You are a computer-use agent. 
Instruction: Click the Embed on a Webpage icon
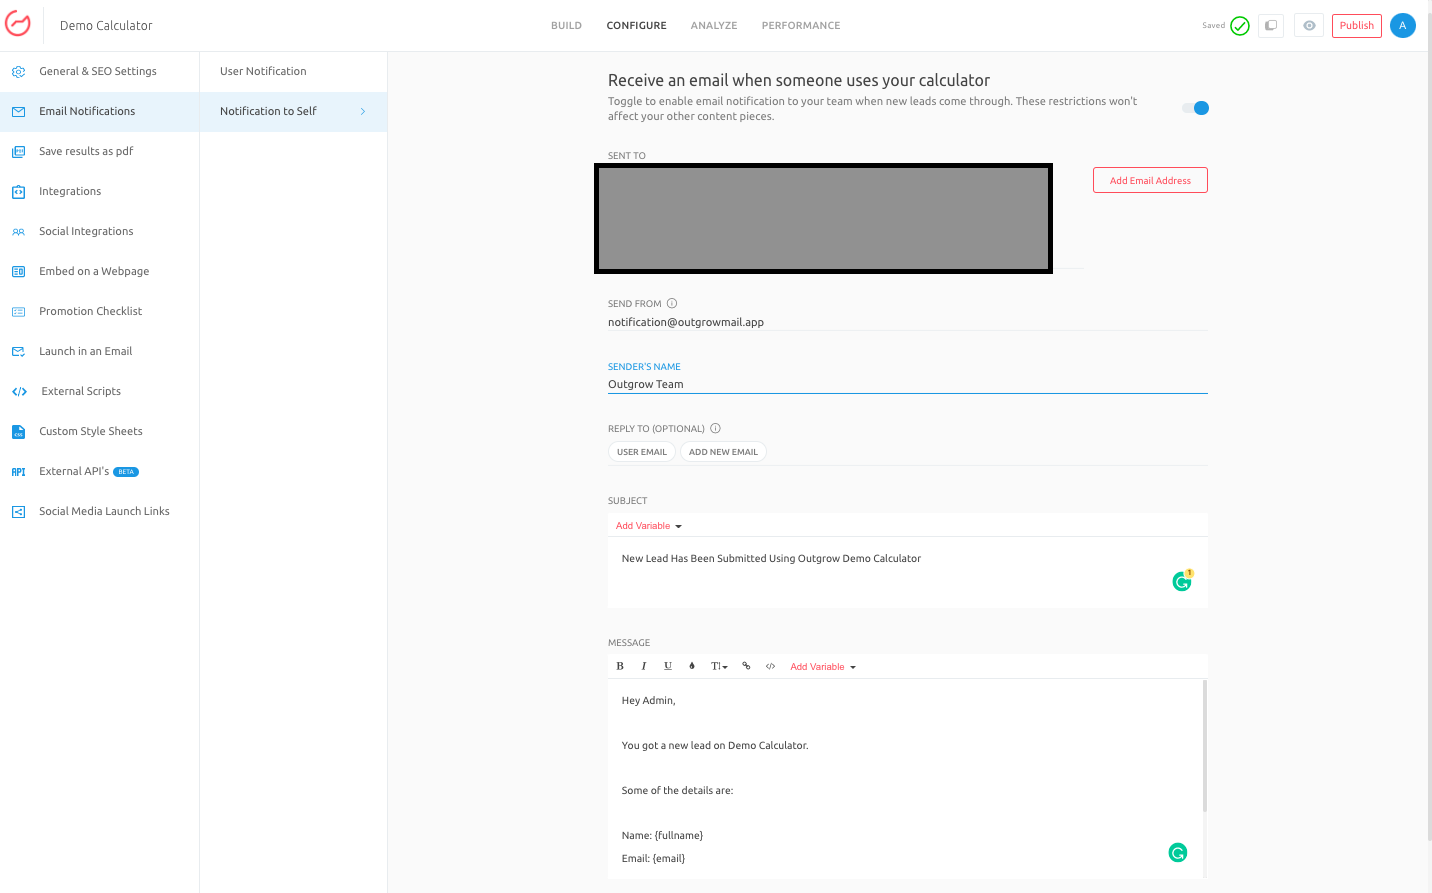coord(18,272)
